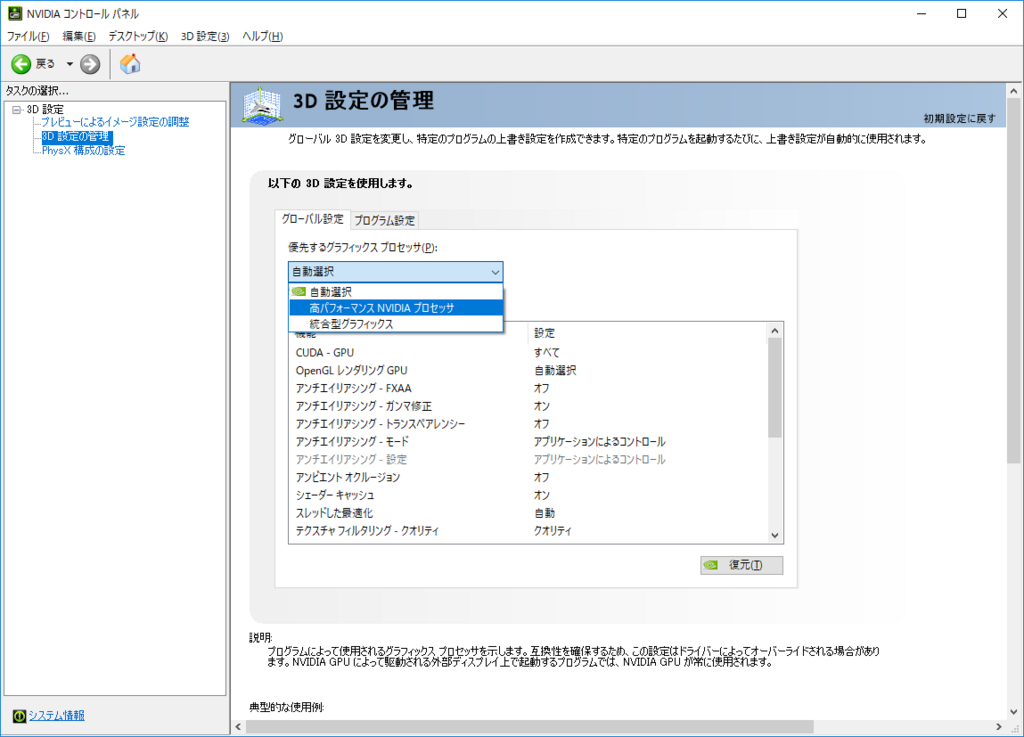Screen dimensions: 1024x737
Task: Click horizontal scrollbar right arrow
Action: (x=999, y=727)
